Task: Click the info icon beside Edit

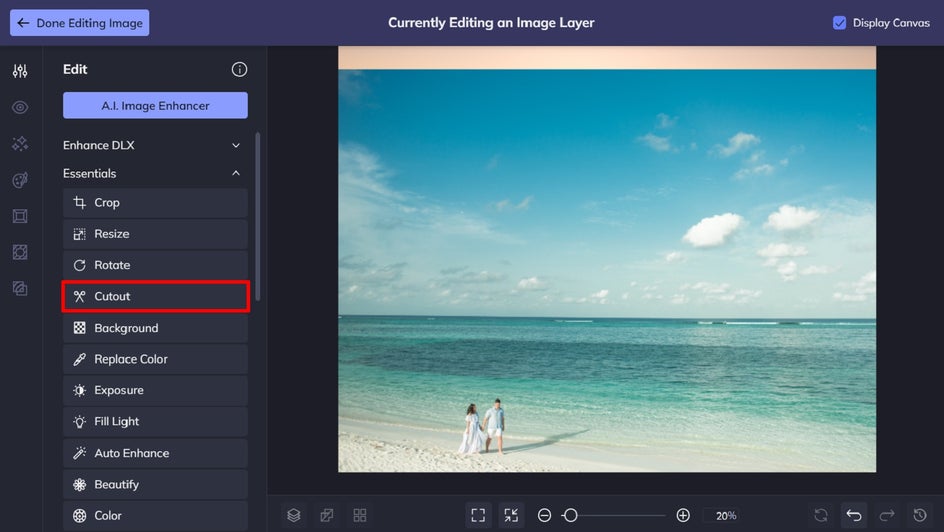Action: click(x=239, y=69)
